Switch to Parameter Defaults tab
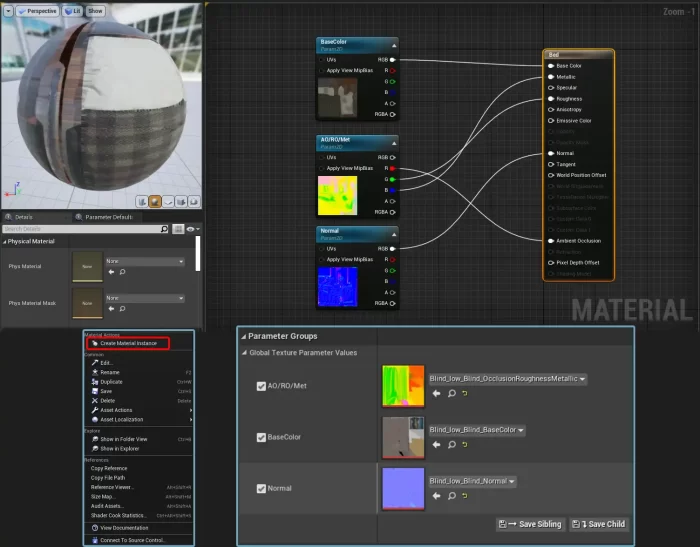The image size is (700, 547). click(x=107, y=216)
